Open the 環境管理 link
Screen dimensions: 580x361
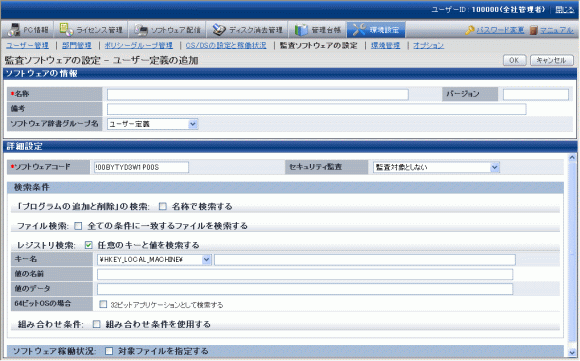[385, 45]
